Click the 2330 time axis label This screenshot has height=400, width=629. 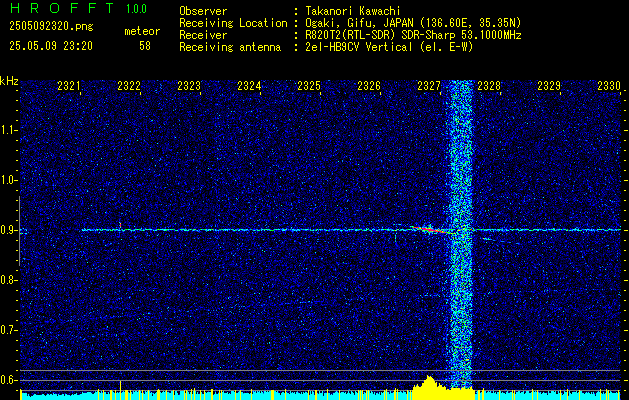click(x=609, y=86)
